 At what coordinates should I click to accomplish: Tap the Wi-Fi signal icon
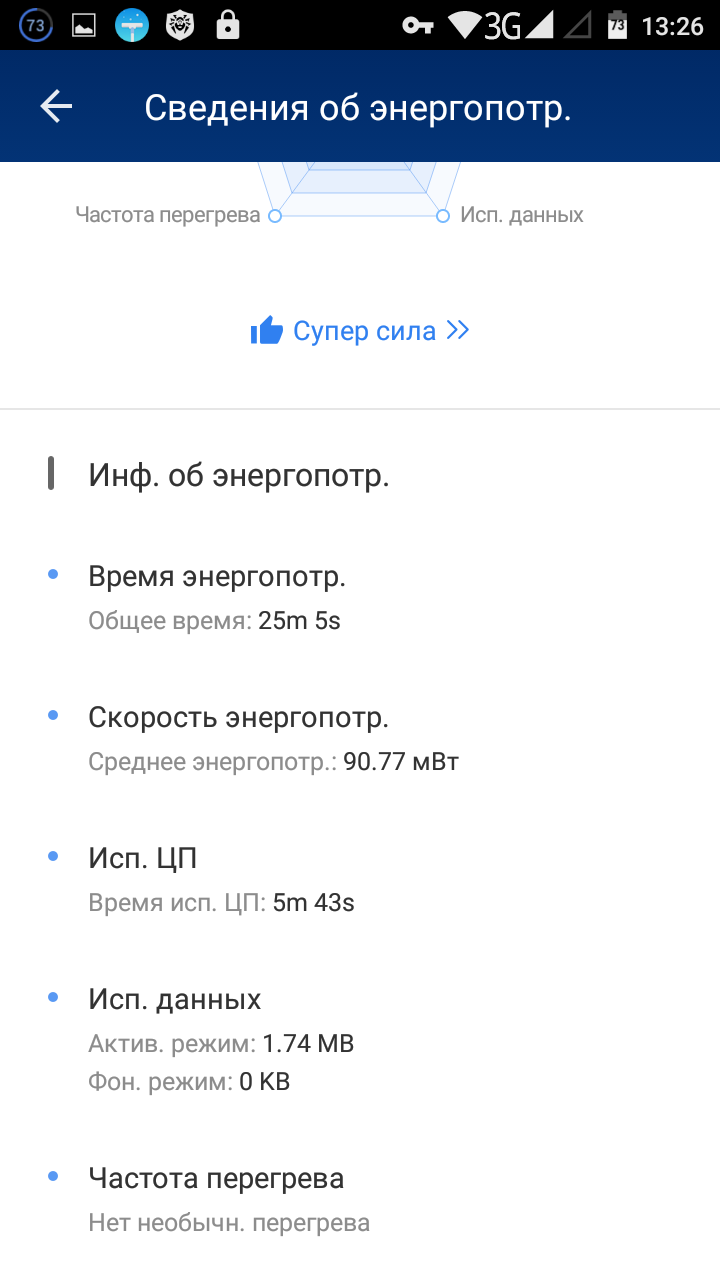click(464, 26)
